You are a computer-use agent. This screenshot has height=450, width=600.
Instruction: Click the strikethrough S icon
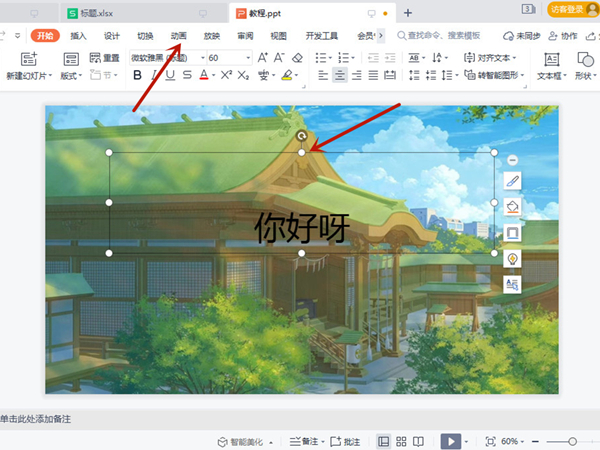[x=186, y=75]
